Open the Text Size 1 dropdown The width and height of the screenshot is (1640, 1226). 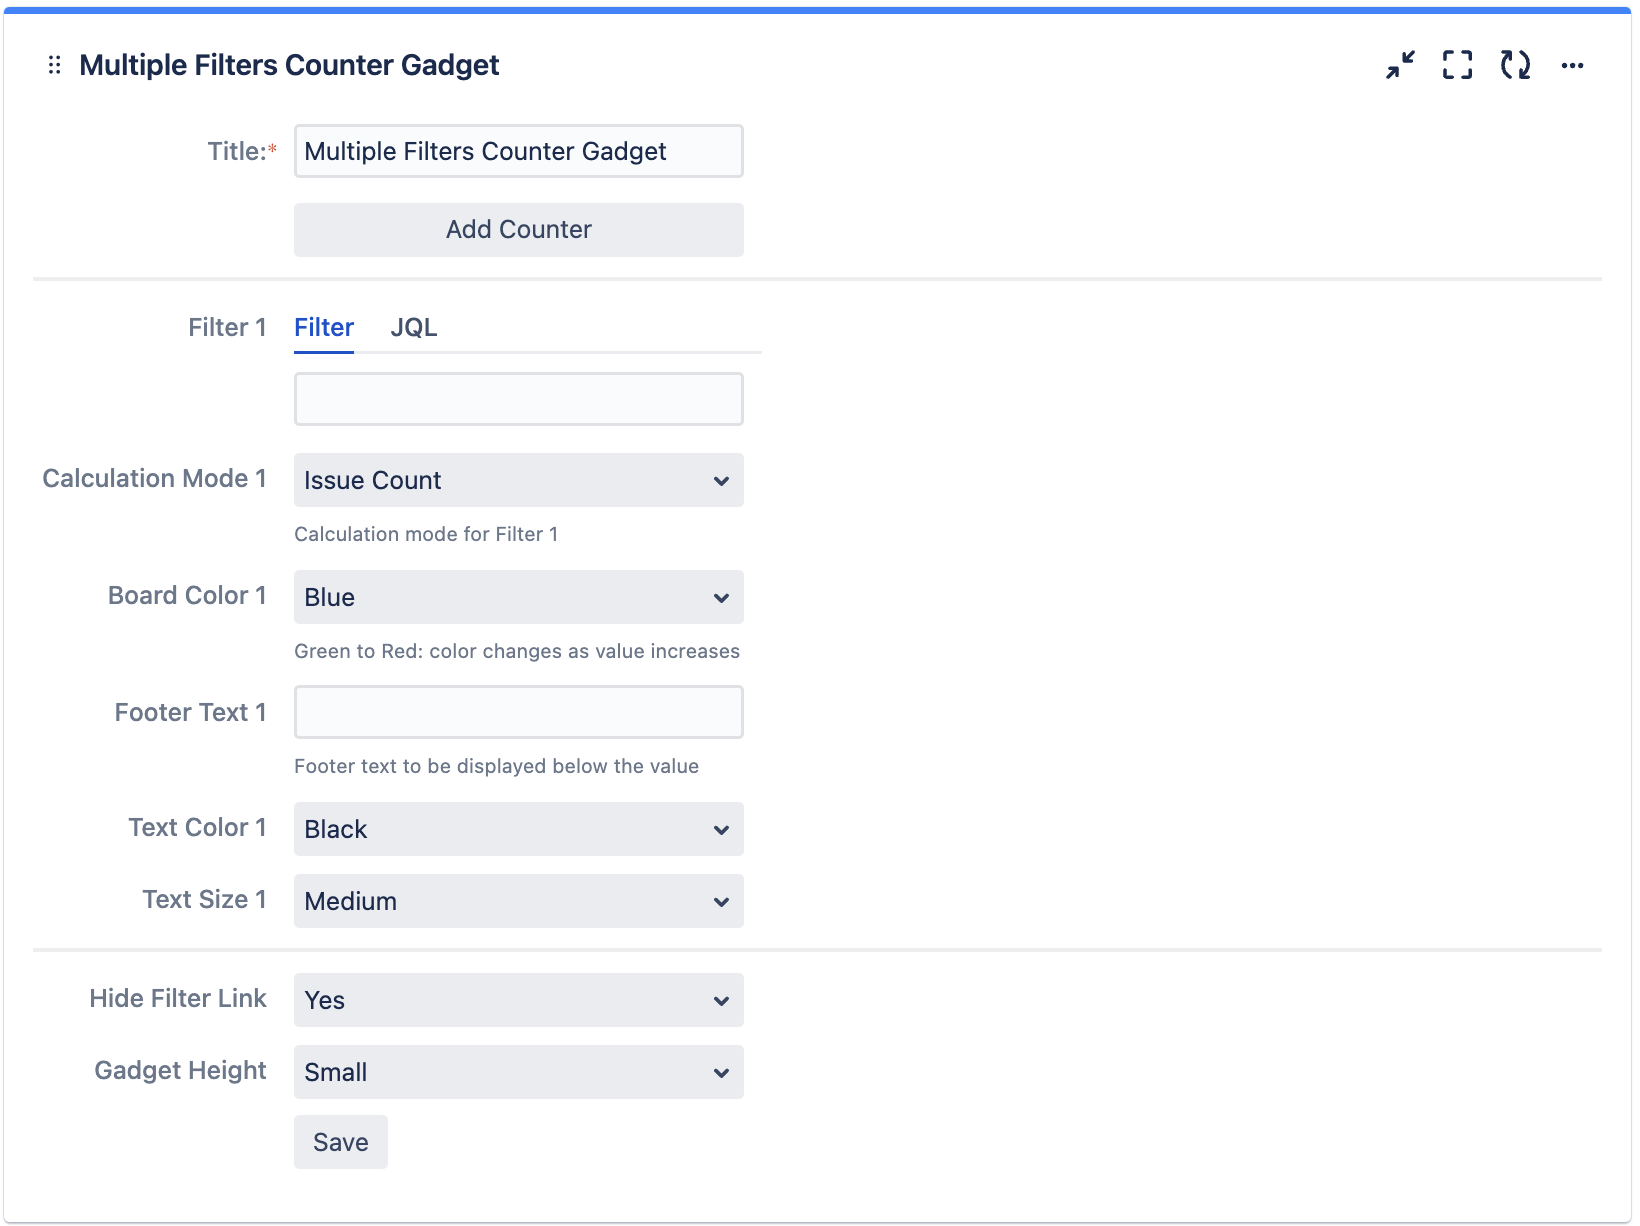click(518, 901)
